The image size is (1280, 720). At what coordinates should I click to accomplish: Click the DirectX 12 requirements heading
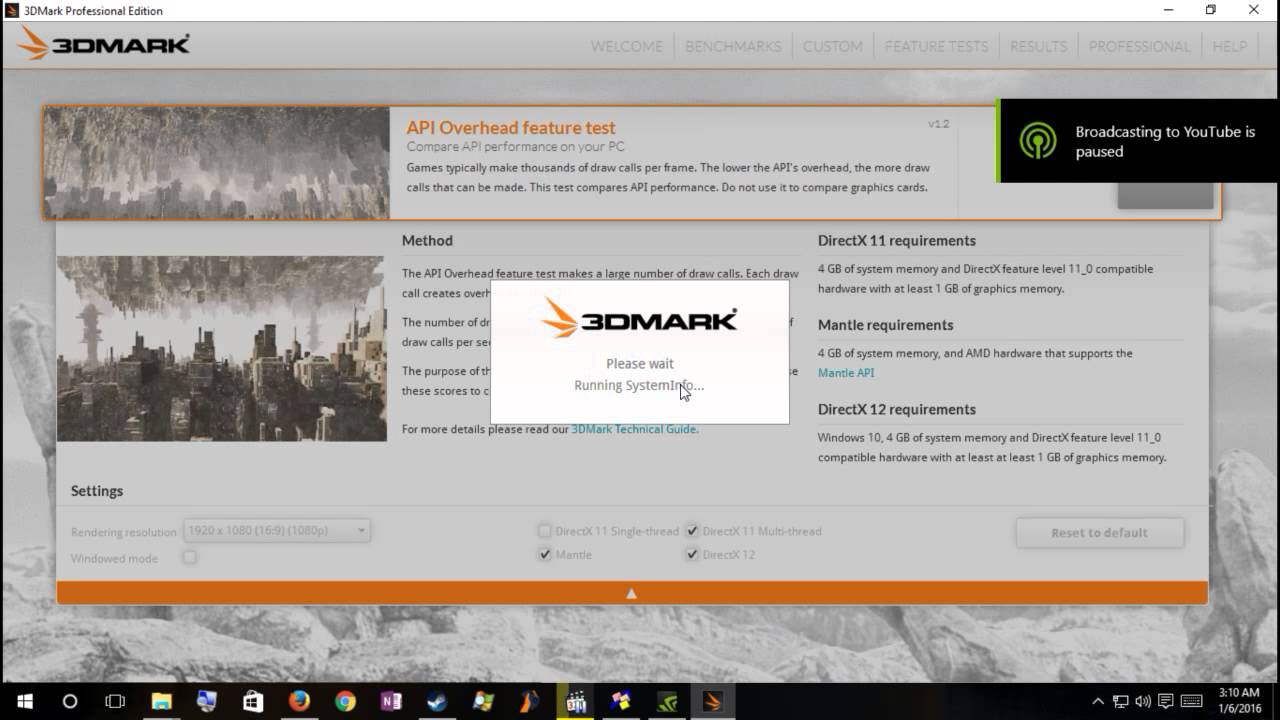coord(897,409)
